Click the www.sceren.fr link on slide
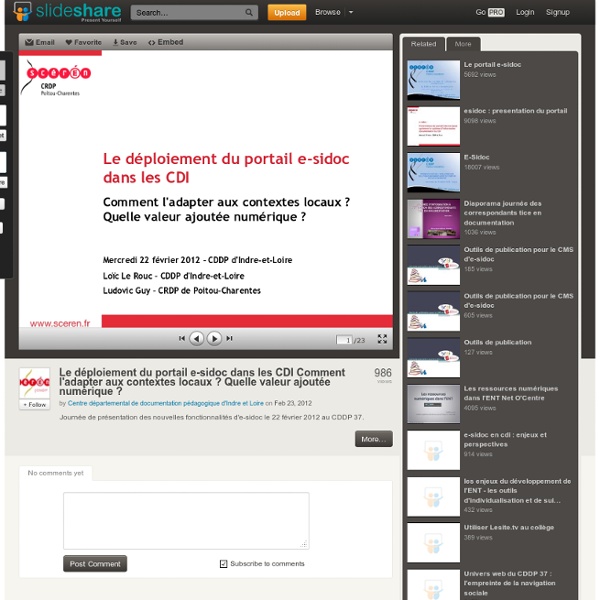The image size is (600, 600). 60,323
